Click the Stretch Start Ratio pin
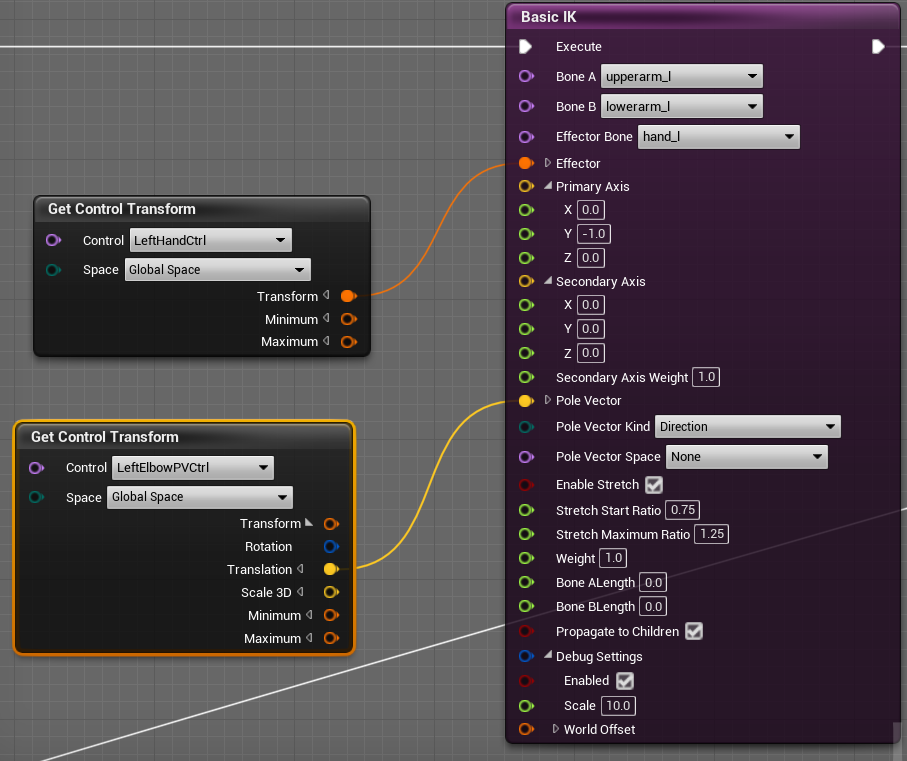Viewport: 907px width, 761px height. pyautogui.click(x=526, y=510)
